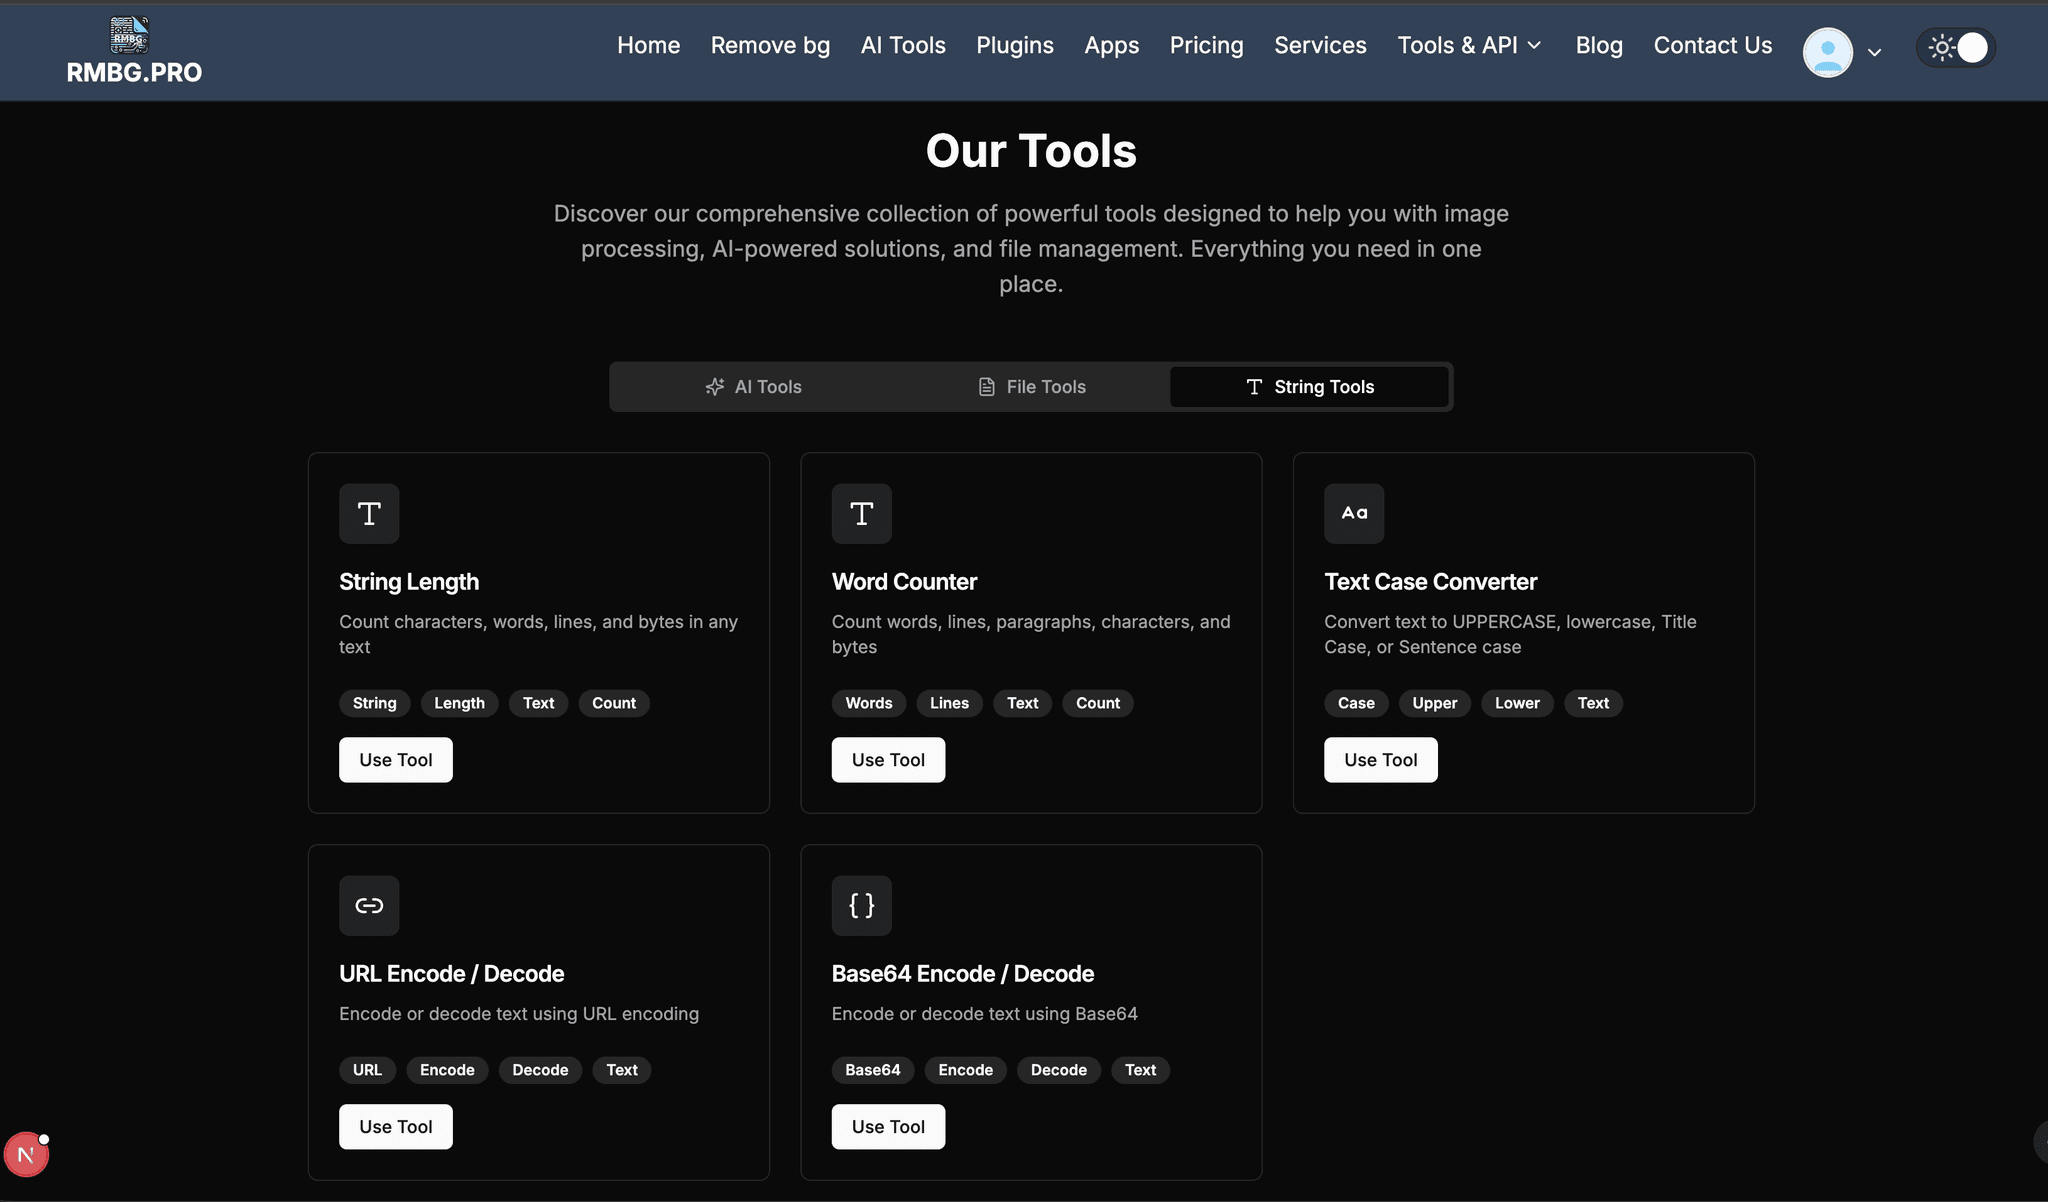Image resolution: width=2048 pixels, height=1202 pixels.
Task: Click the RMBG.PRO logo icon
Action: point(128,33)
